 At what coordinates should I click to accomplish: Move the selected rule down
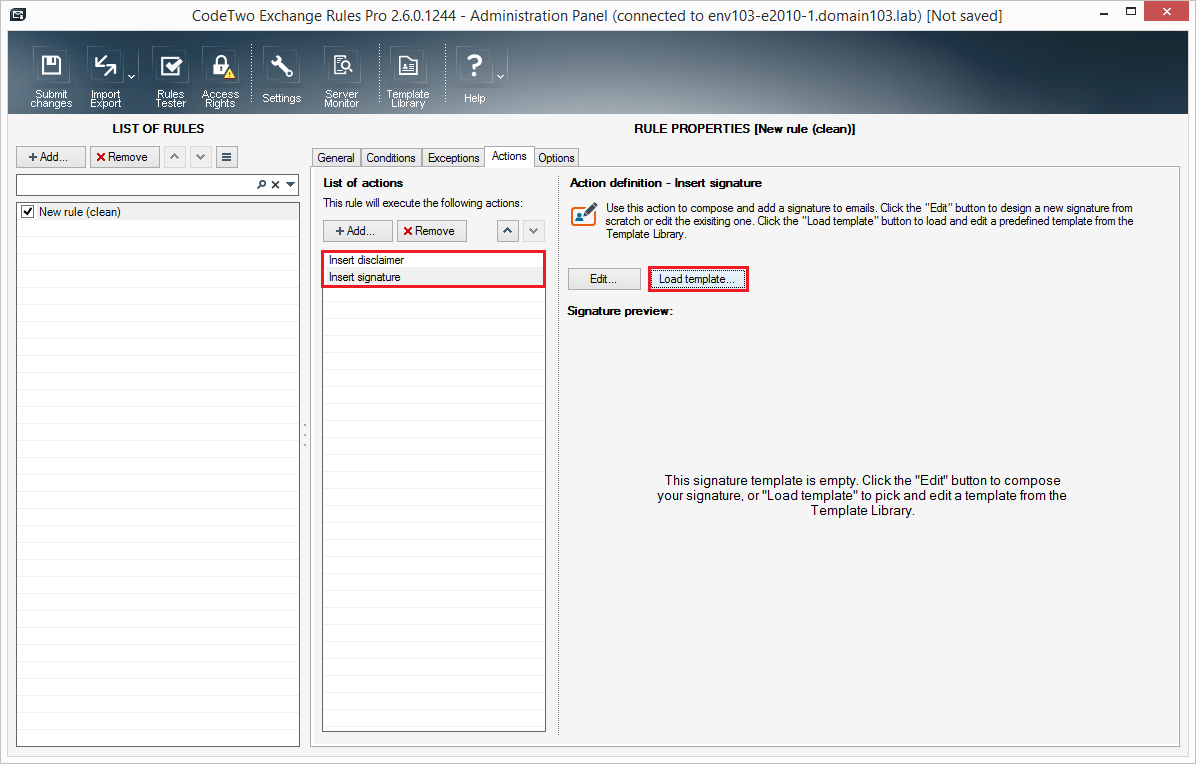[x=201, y=157]
